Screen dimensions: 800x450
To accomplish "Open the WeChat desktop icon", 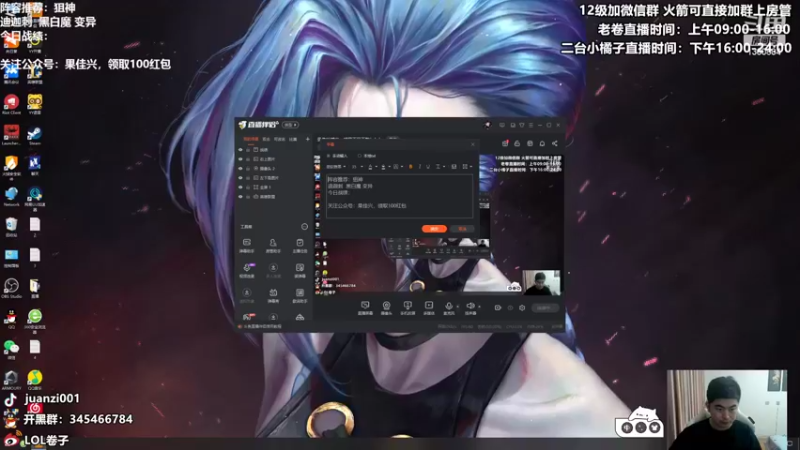I will click(x=11, y=347).
